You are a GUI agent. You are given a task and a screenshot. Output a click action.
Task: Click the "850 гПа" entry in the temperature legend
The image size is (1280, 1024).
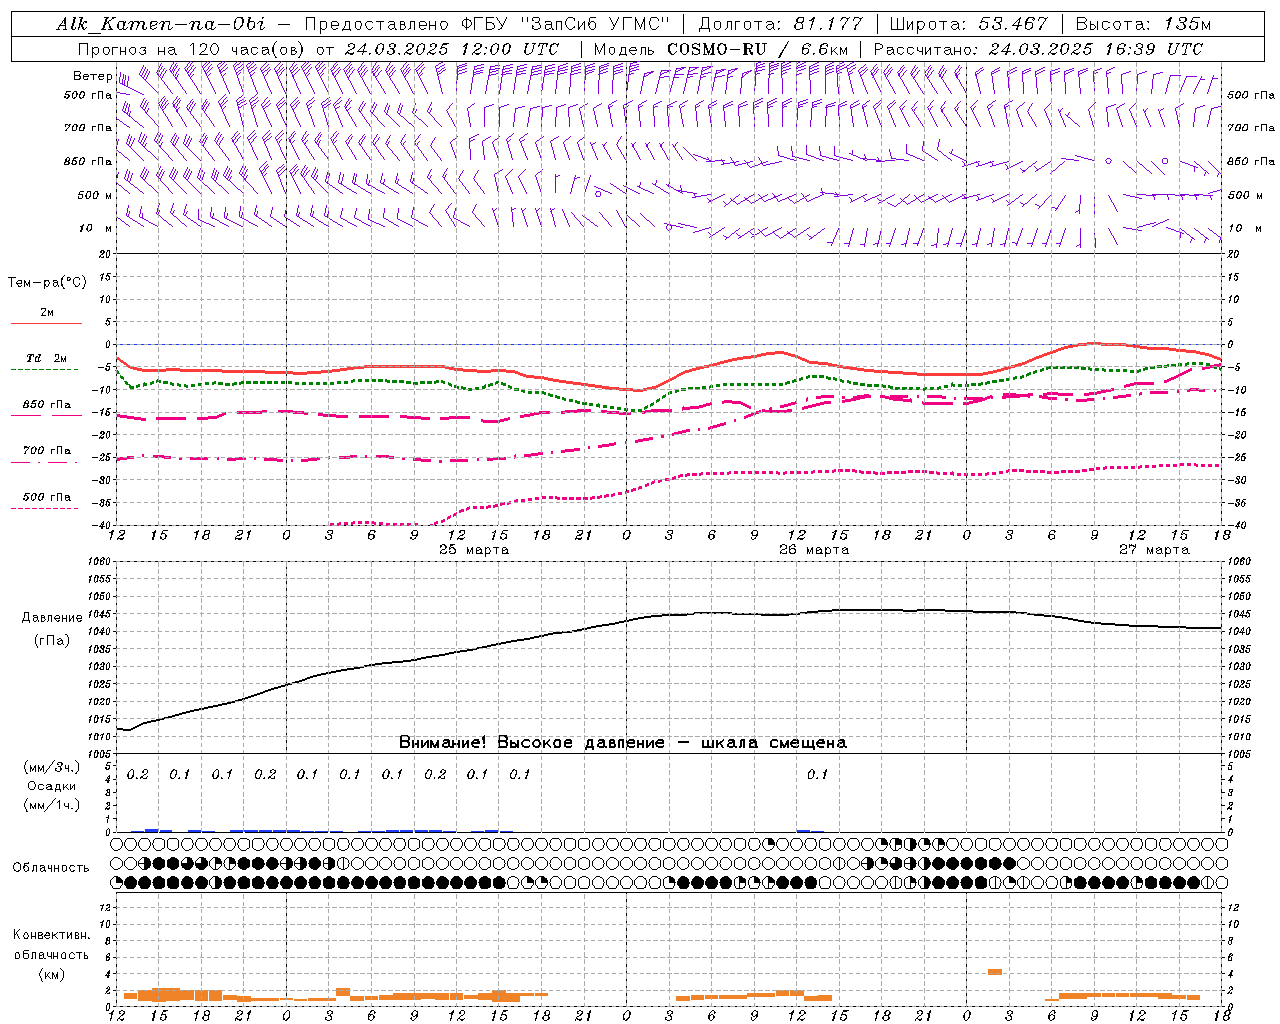click(x=47, y=405)
